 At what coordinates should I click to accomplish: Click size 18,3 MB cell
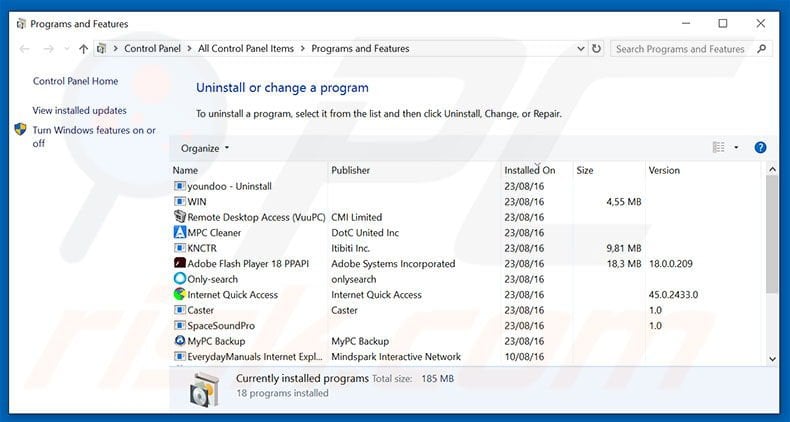click(624, 263)
